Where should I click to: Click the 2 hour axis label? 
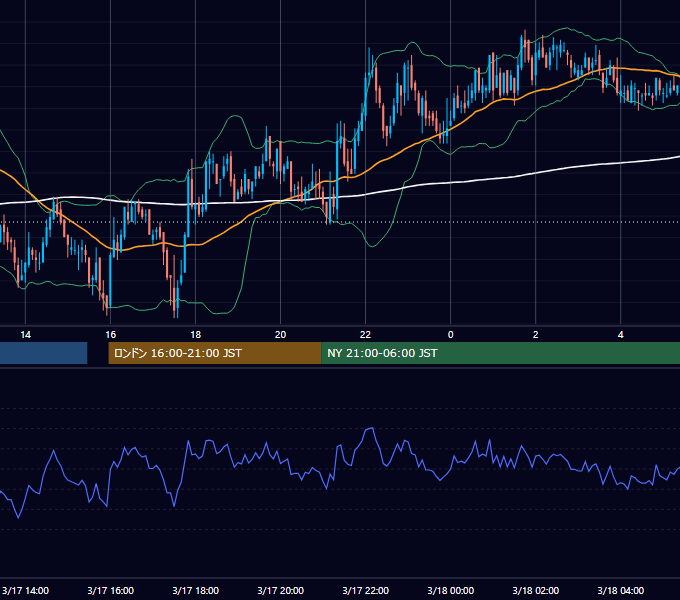pos(536,335)
